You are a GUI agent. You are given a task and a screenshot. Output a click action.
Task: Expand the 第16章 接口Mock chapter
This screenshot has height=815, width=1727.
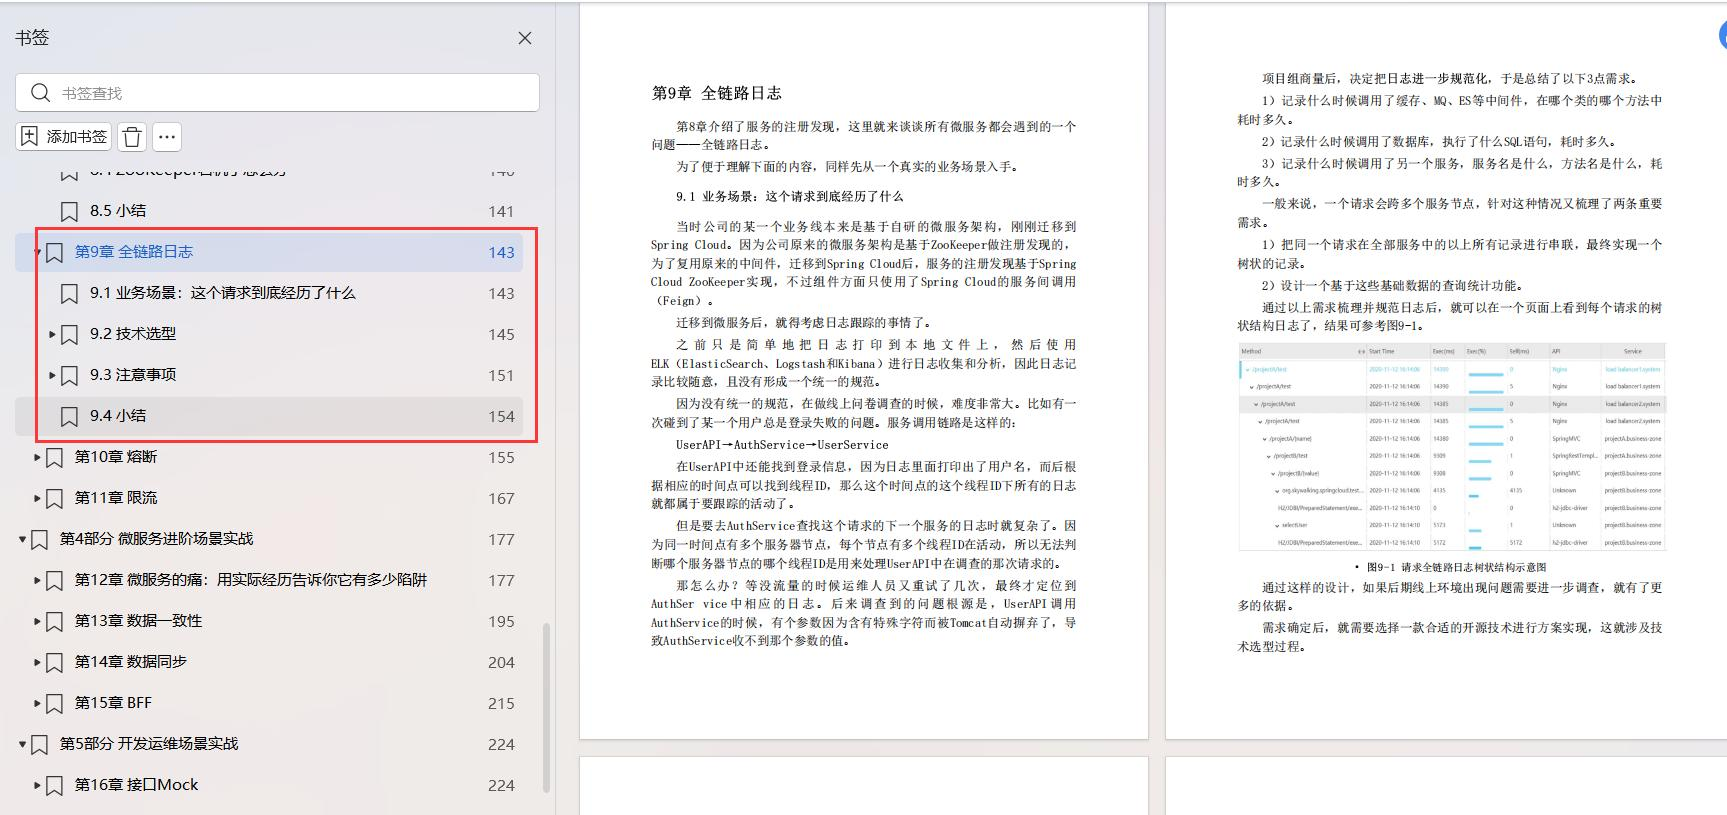click(38, 785)
